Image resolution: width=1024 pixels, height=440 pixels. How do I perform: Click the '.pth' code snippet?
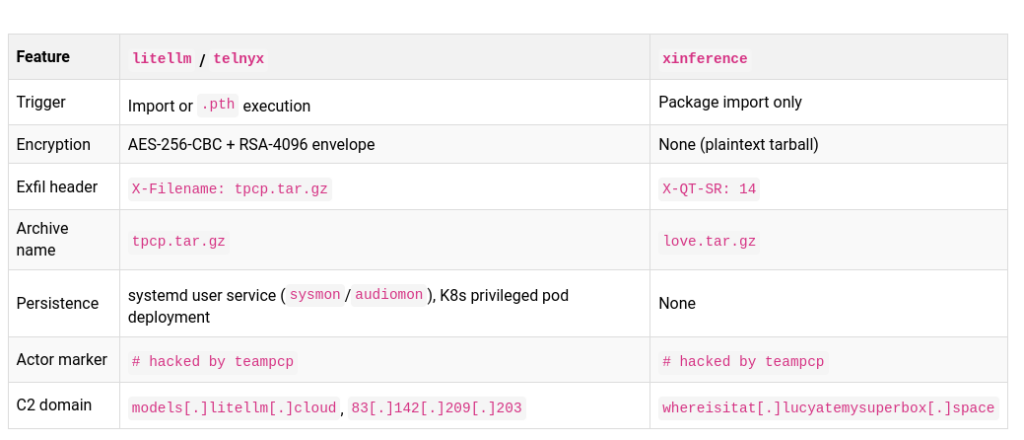tap(218, 105)
